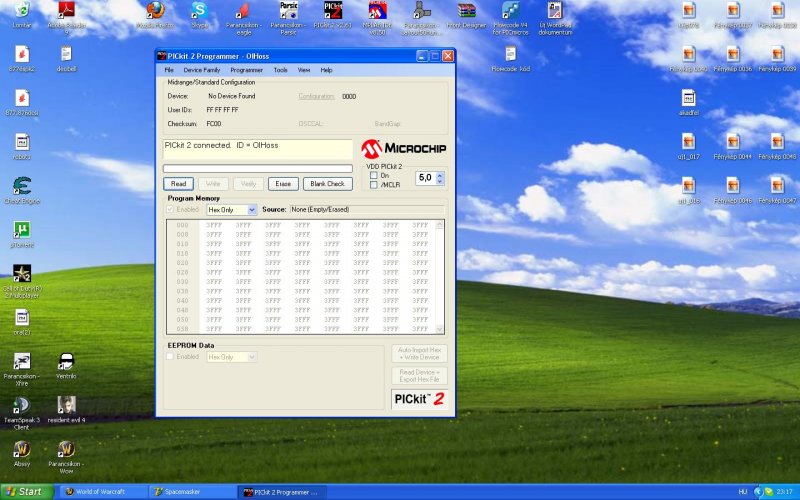Click the Start button on taskbar
The image size is (800, 500).
pyautogui.click(x=27, y=492)
